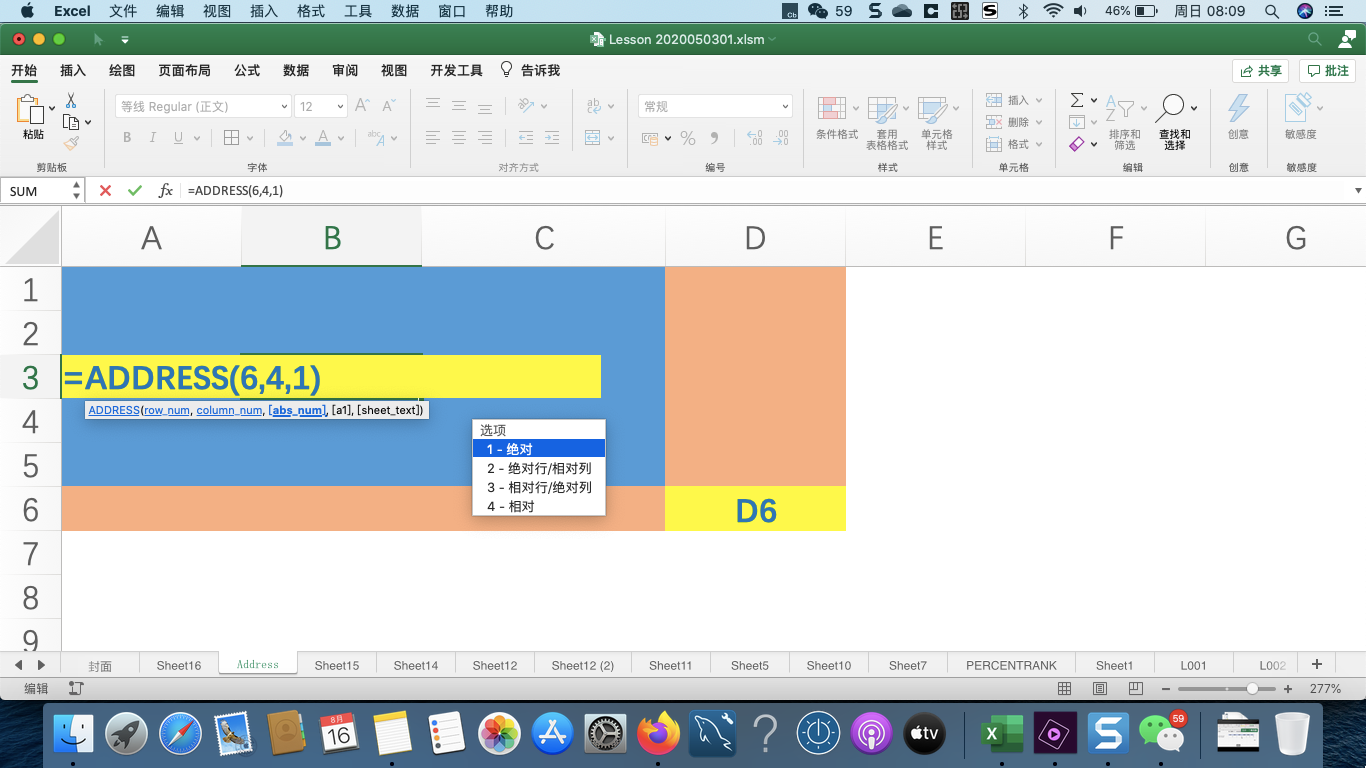Decrease font size with smaller A icon

point(387,106)
